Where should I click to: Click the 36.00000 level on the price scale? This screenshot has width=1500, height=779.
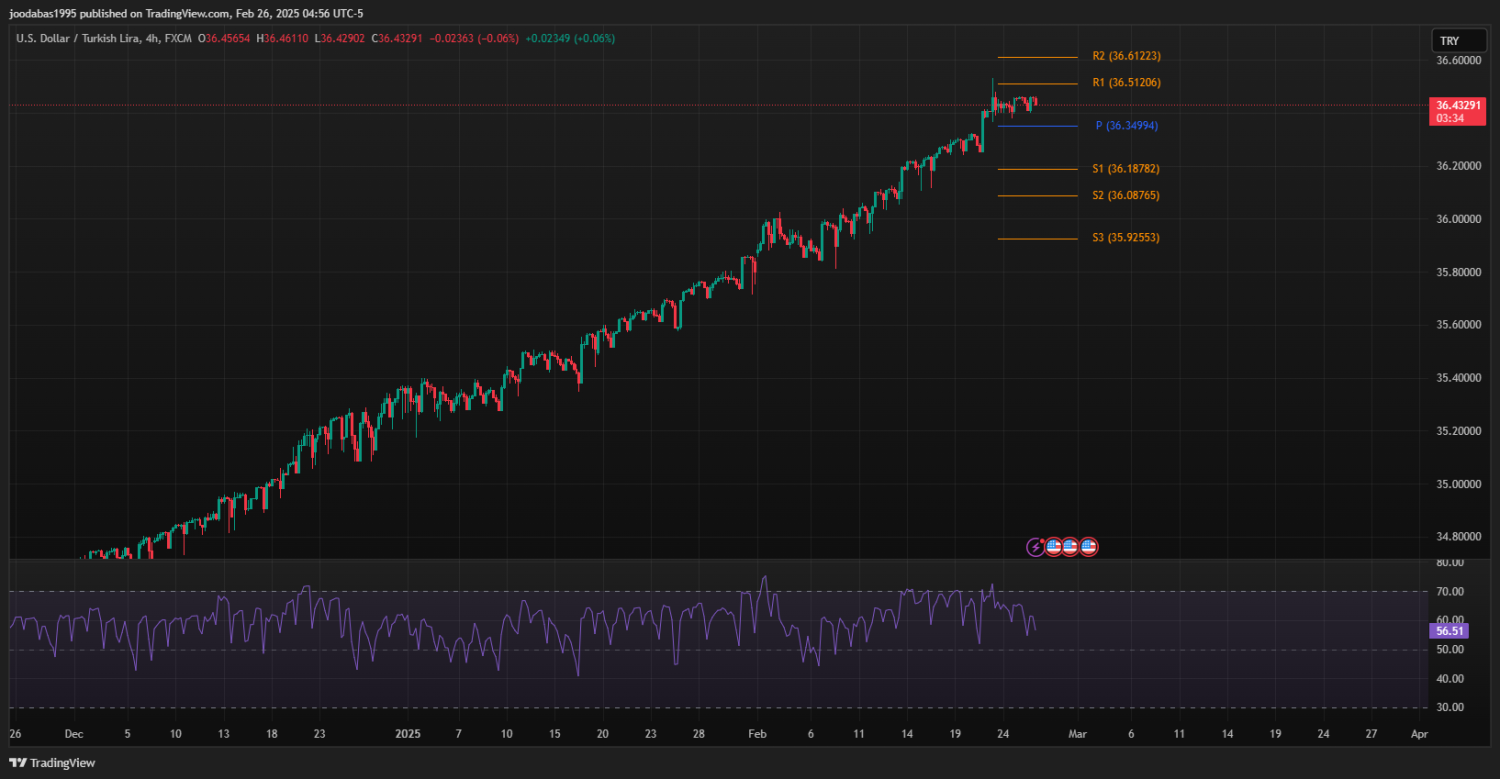[1457, 219]
